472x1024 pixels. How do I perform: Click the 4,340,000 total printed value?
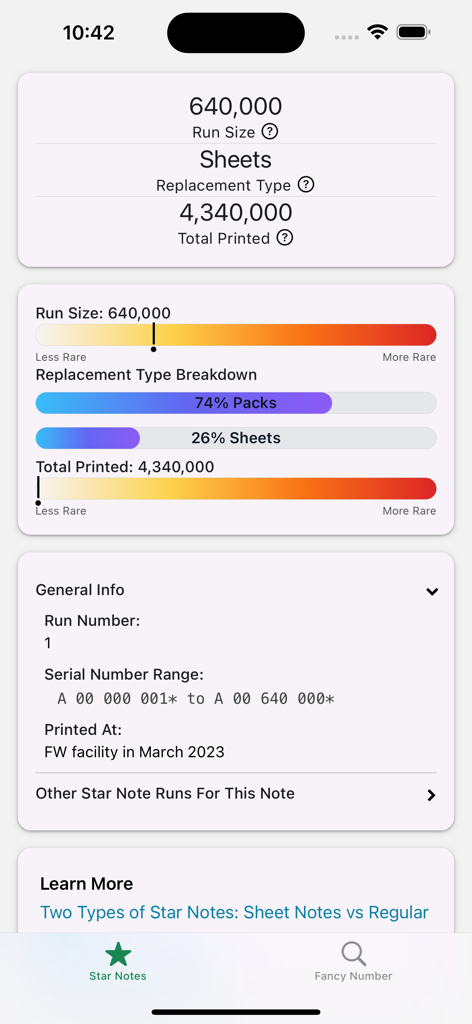coord(236,212)
